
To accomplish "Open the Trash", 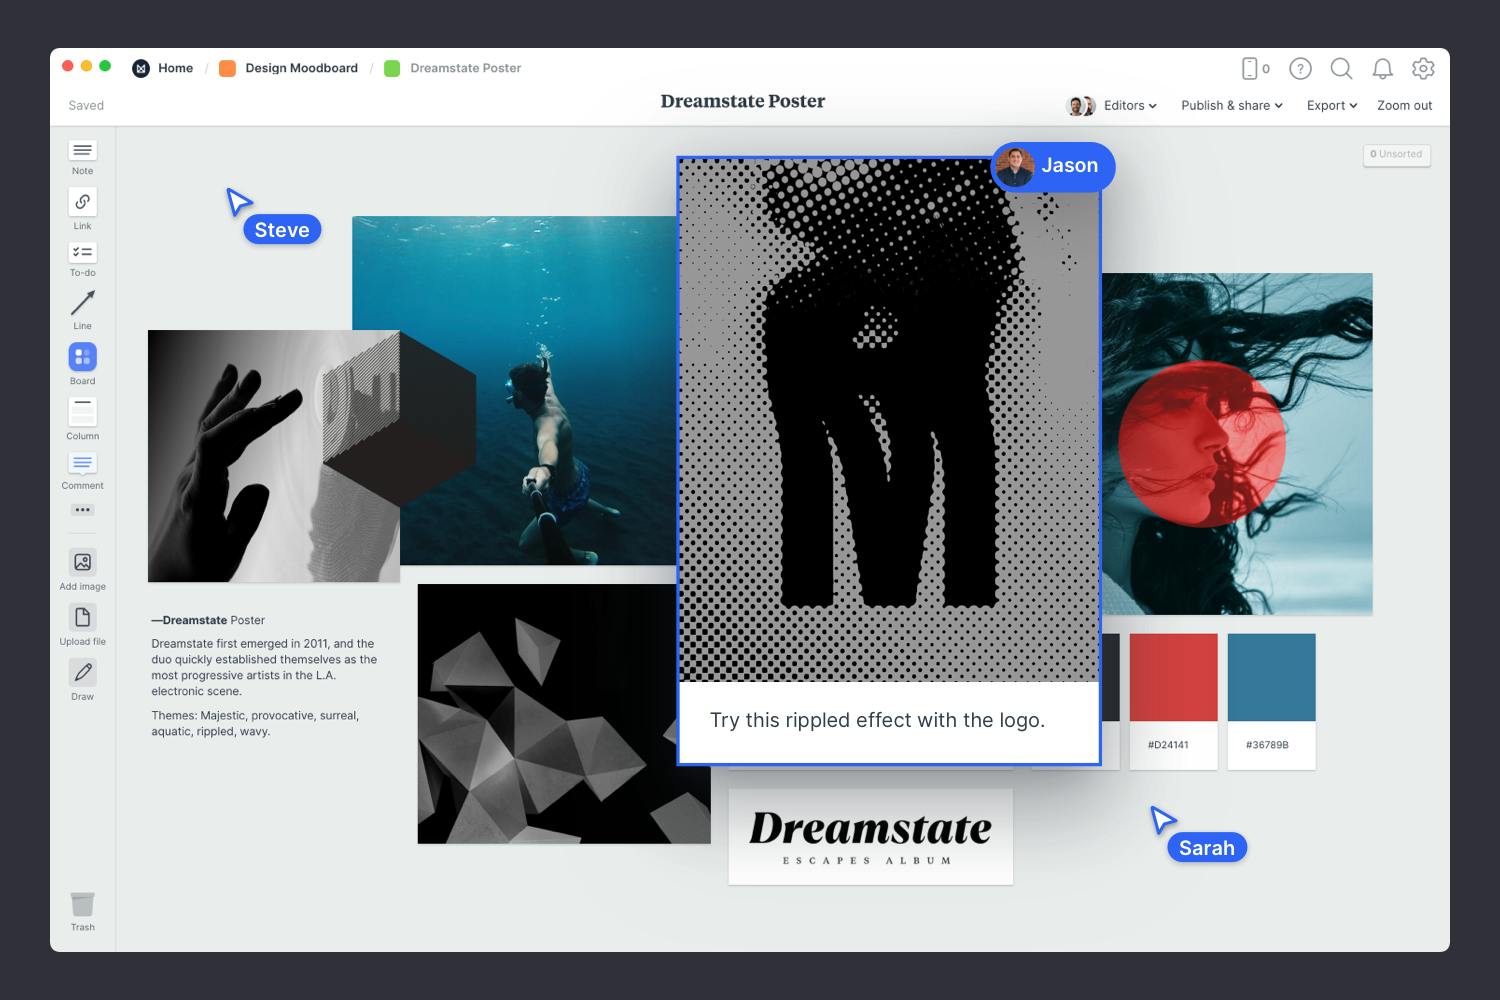I will (x=82, y=902).
